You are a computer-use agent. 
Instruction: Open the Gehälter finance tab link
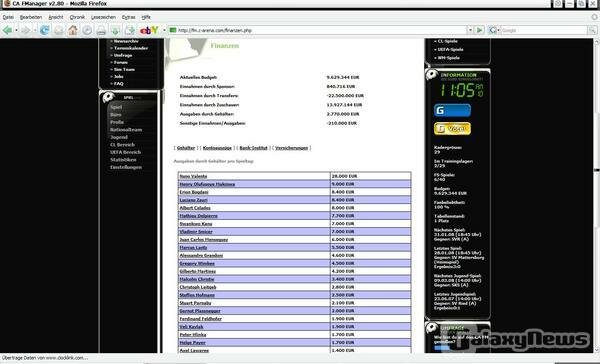click(x=186, y=148)
